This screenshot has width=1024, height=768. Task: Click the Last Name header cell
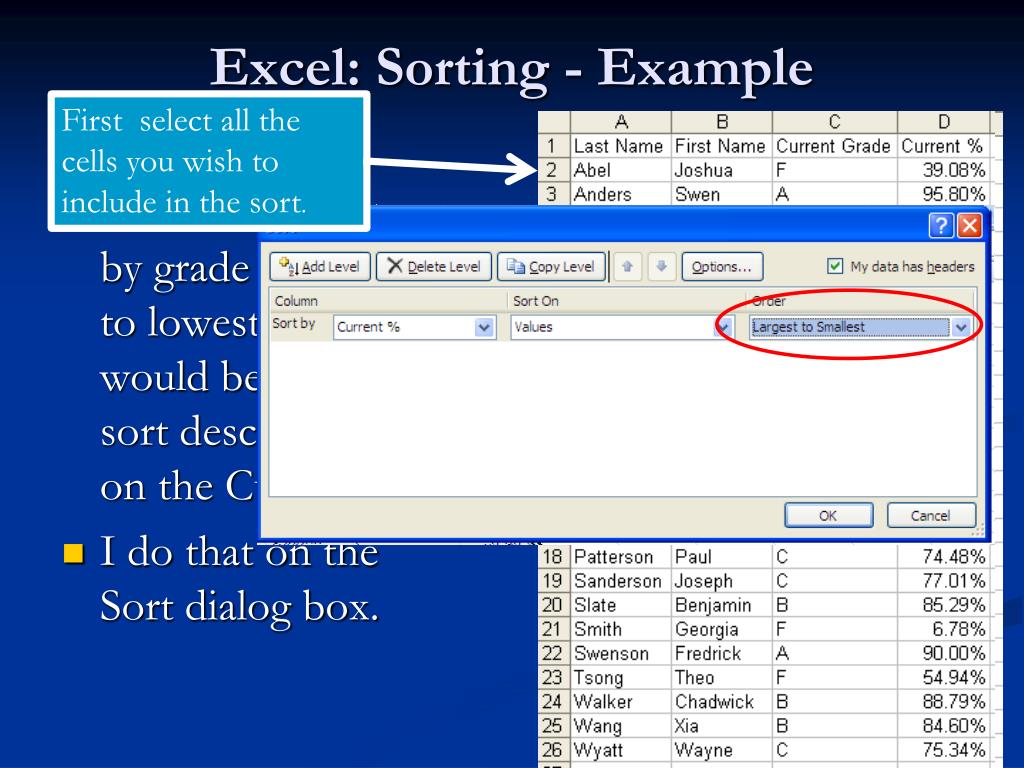[x=620, y=146]
